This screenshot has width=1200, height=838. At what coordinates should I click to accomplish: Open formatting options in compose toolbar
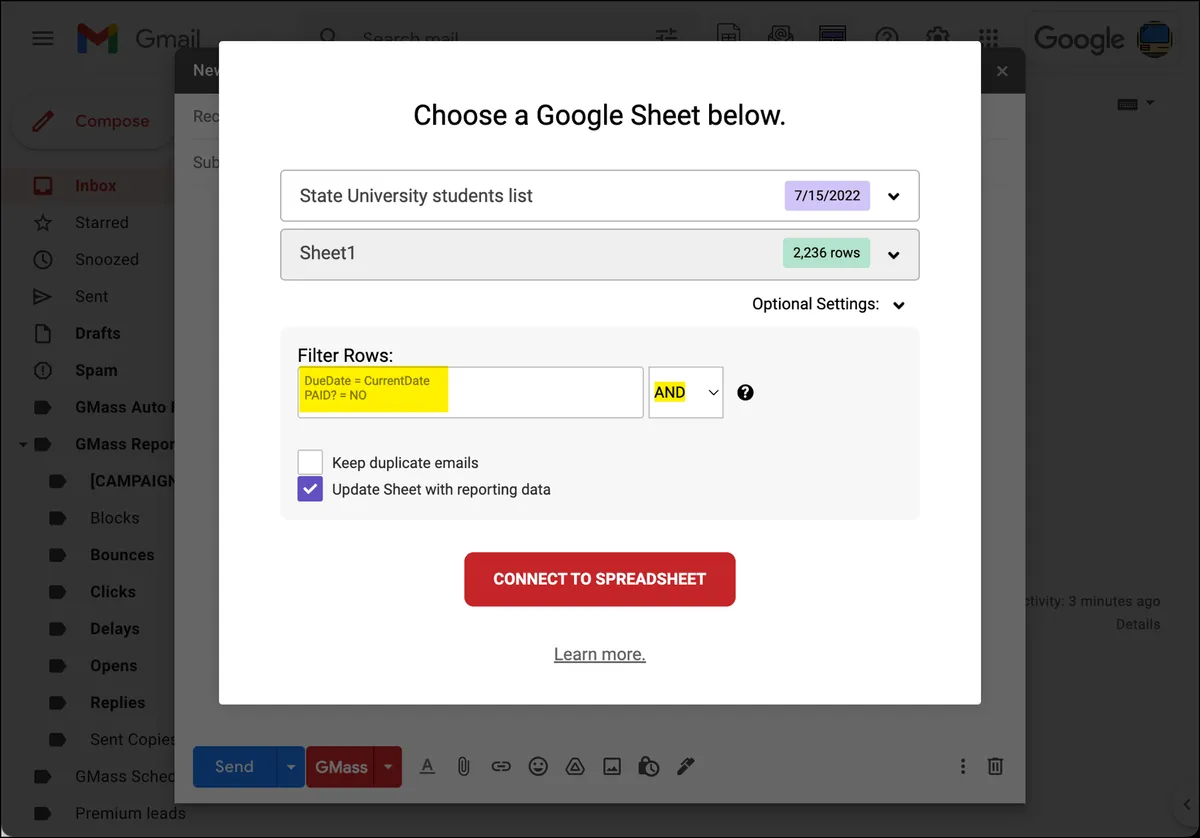pyautogui.click(x=427, y=766)
